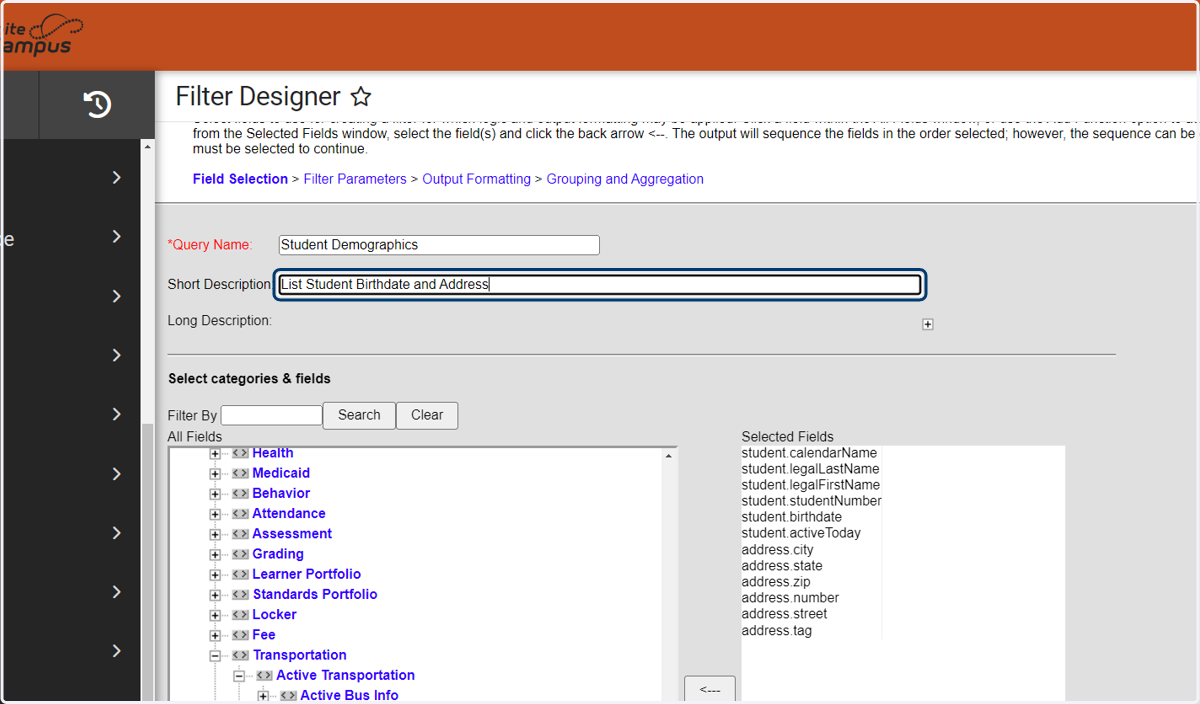Select the Active Bus Info node

(349, 695)
